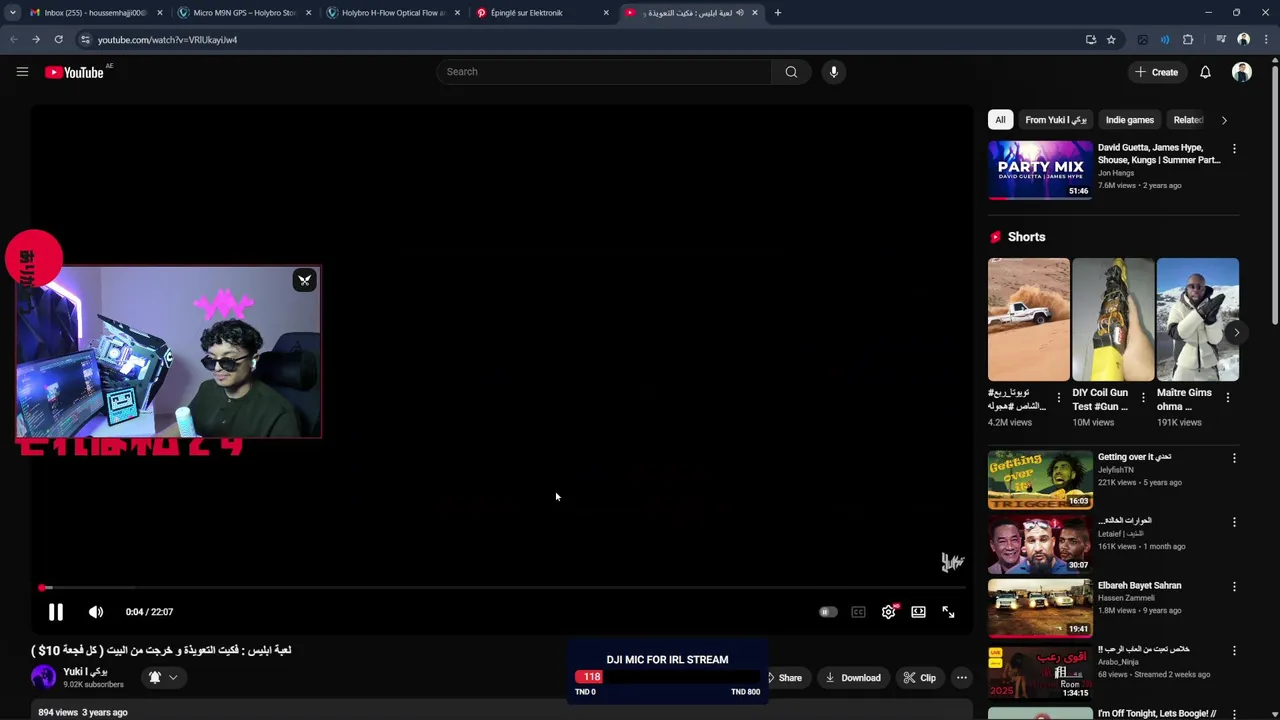Install app icon in address bar
This screenshot has width=1280, height=720.
point(1091,40)
